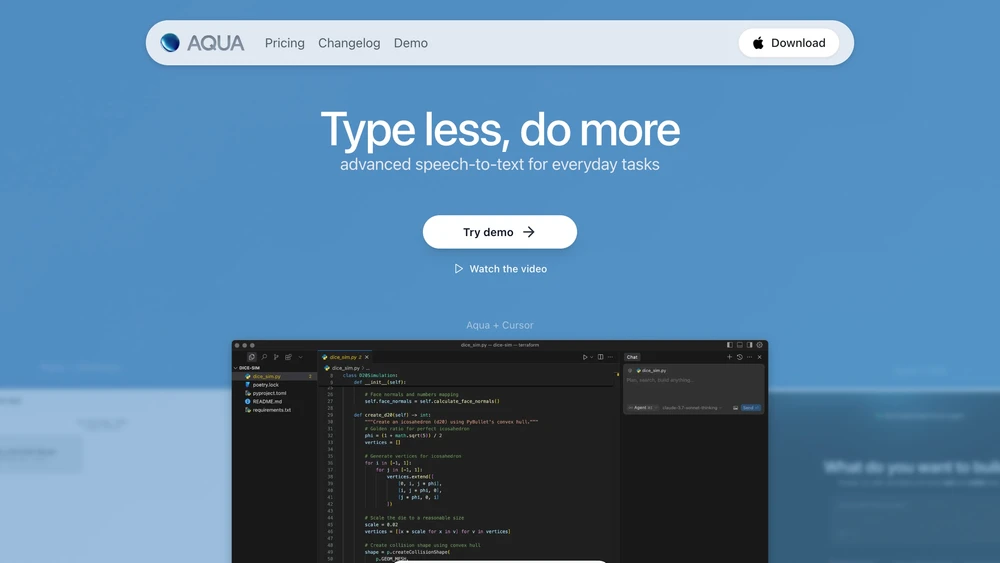Image resolution: width=1000 pixels, height=563 pixels.
Task: Click code line 'shape = p.createCollisionShape('
Action: [x=407, y=552]
